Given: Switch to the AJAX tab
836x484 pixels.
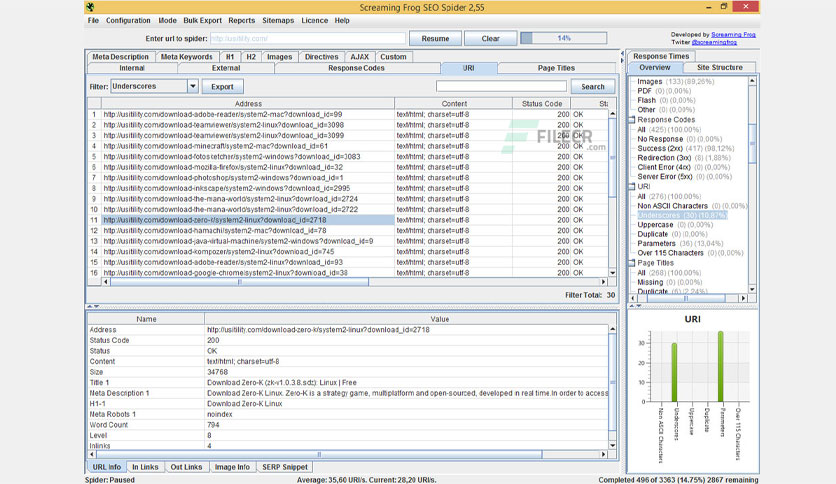Looking at the screenshot, I should point(359,57).
